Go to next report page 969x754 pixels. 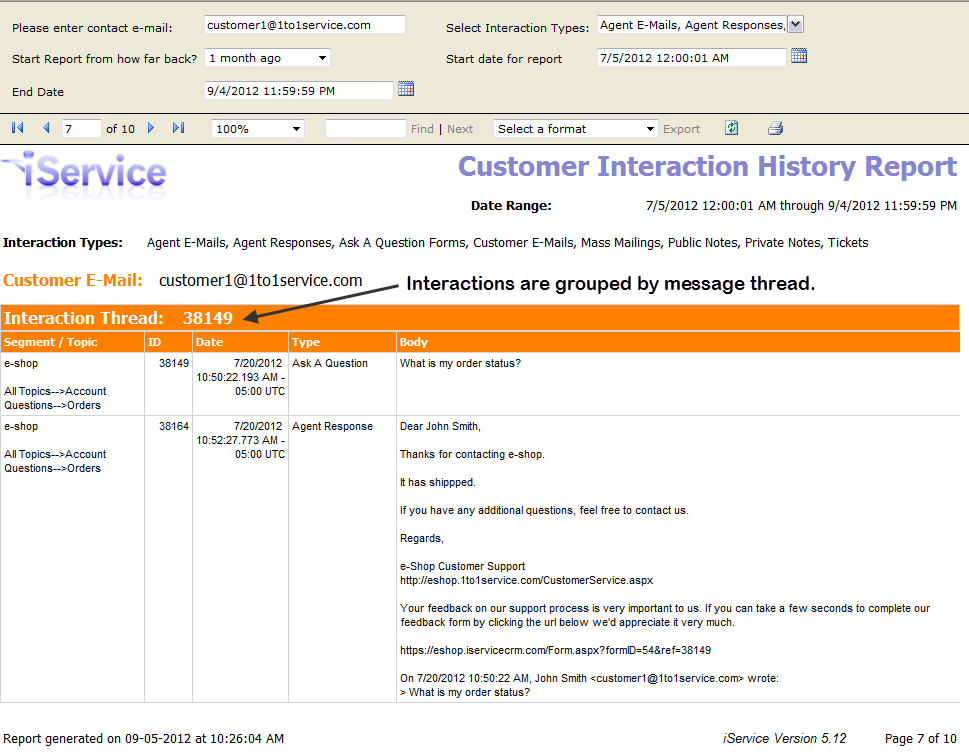pyautogui.click(x=151, y=128)
